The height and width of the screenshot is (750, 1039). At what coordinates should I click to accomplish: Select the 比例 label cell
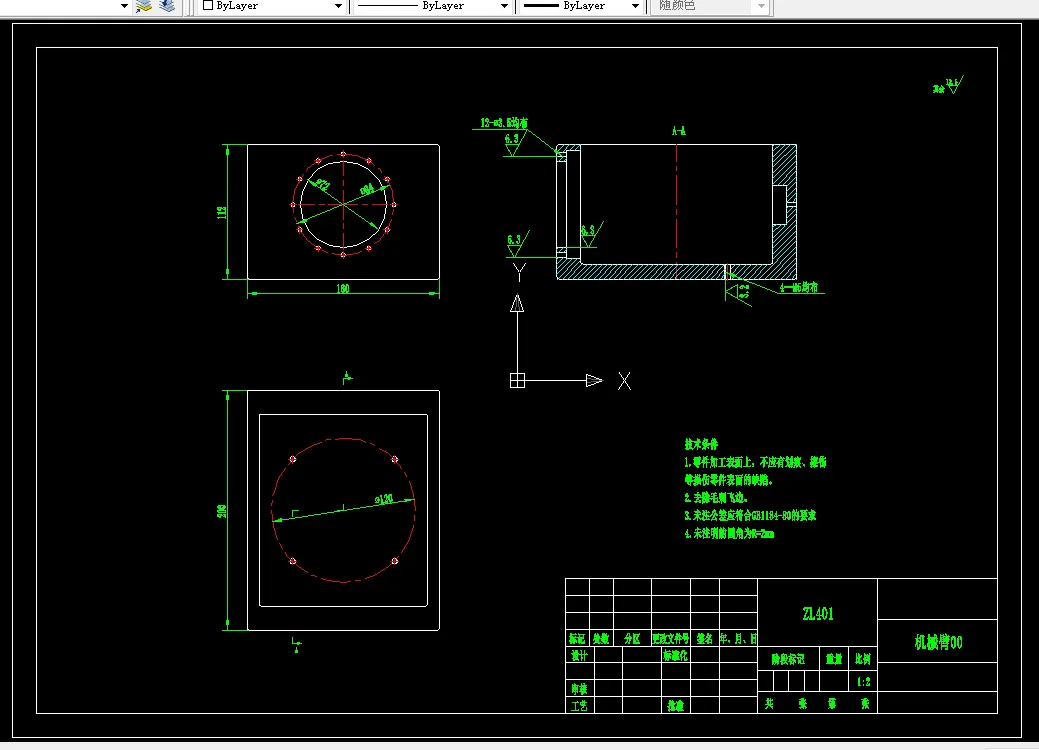[x=863, y=659]
